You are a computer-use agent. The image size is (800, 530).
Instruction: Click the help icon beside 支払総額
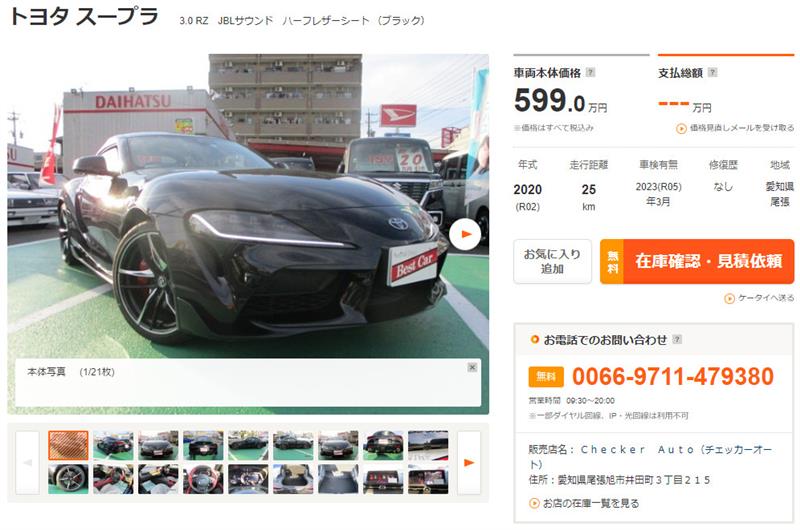point(713,72)
